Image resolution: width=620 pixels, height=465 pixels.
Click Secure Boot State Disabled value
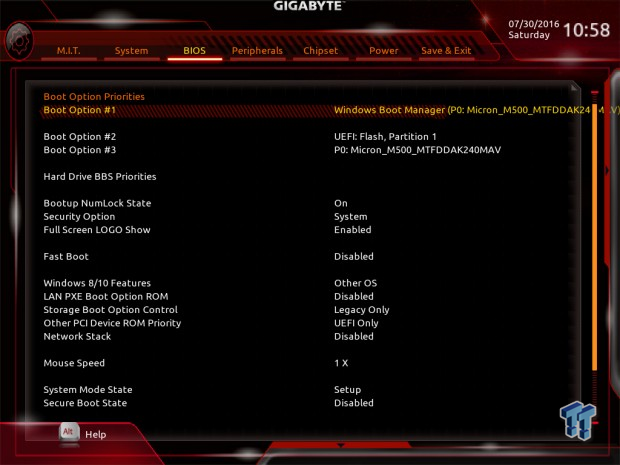point(353,403)
